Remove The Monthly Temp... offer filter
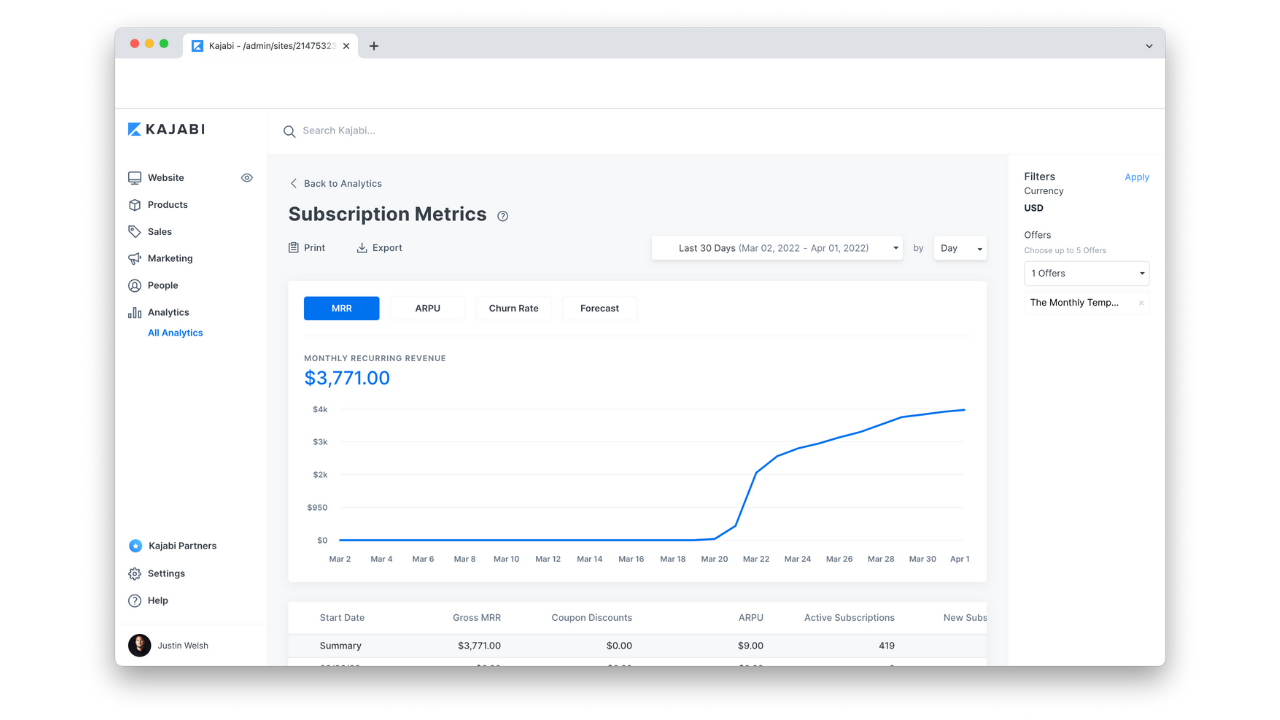The image size is (1280, 720). click(1141, 303)
